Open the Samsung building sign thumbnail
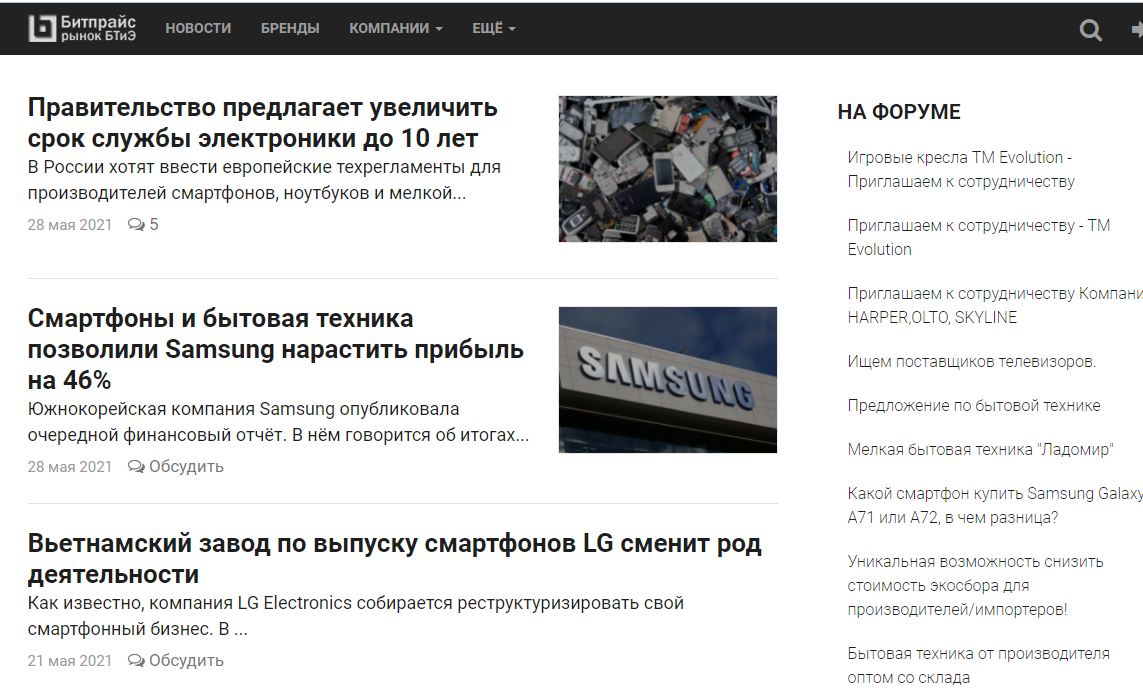This screenshot has height=696, width=1143. [668, 380]
